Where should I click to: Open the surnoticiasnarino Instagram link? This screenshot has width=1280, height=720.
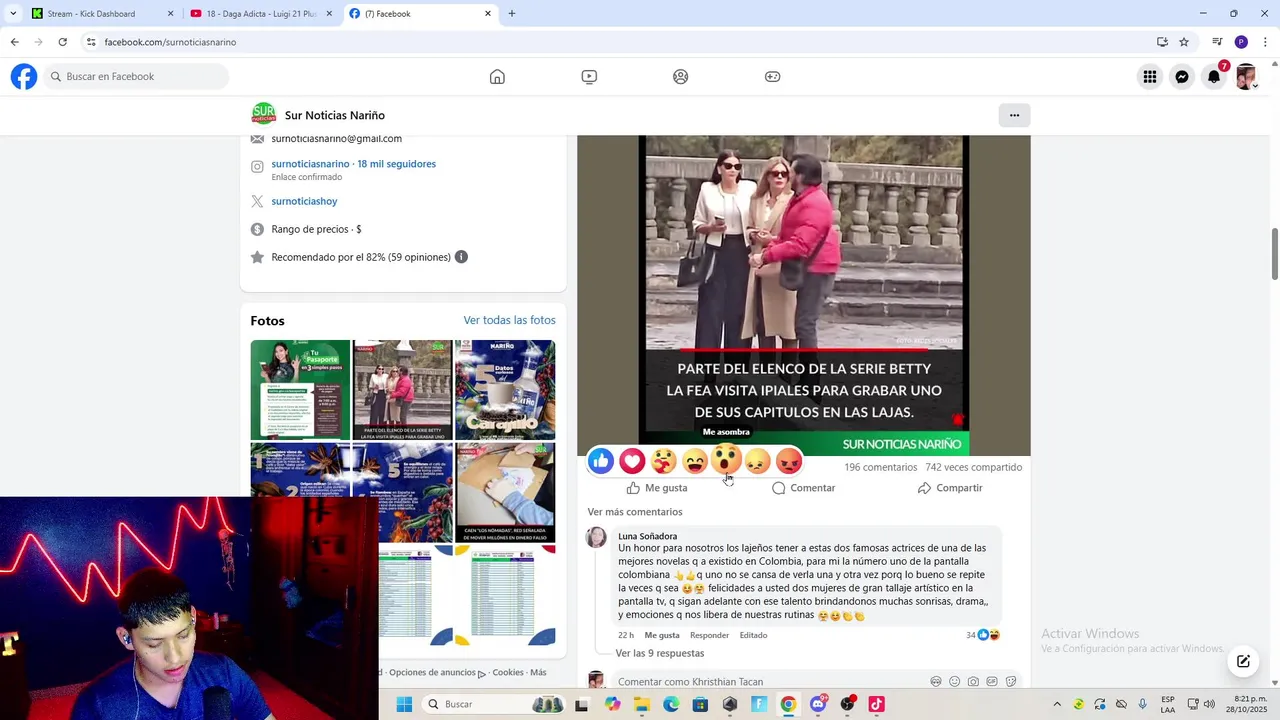[353, 164]
